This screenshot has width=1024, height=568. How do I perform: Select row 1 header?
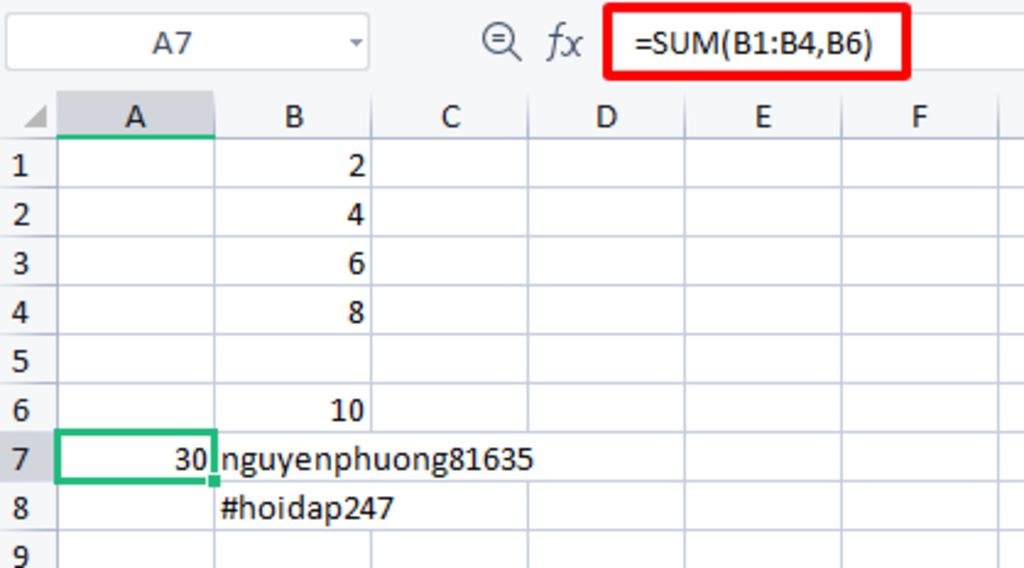coord(20,165)
